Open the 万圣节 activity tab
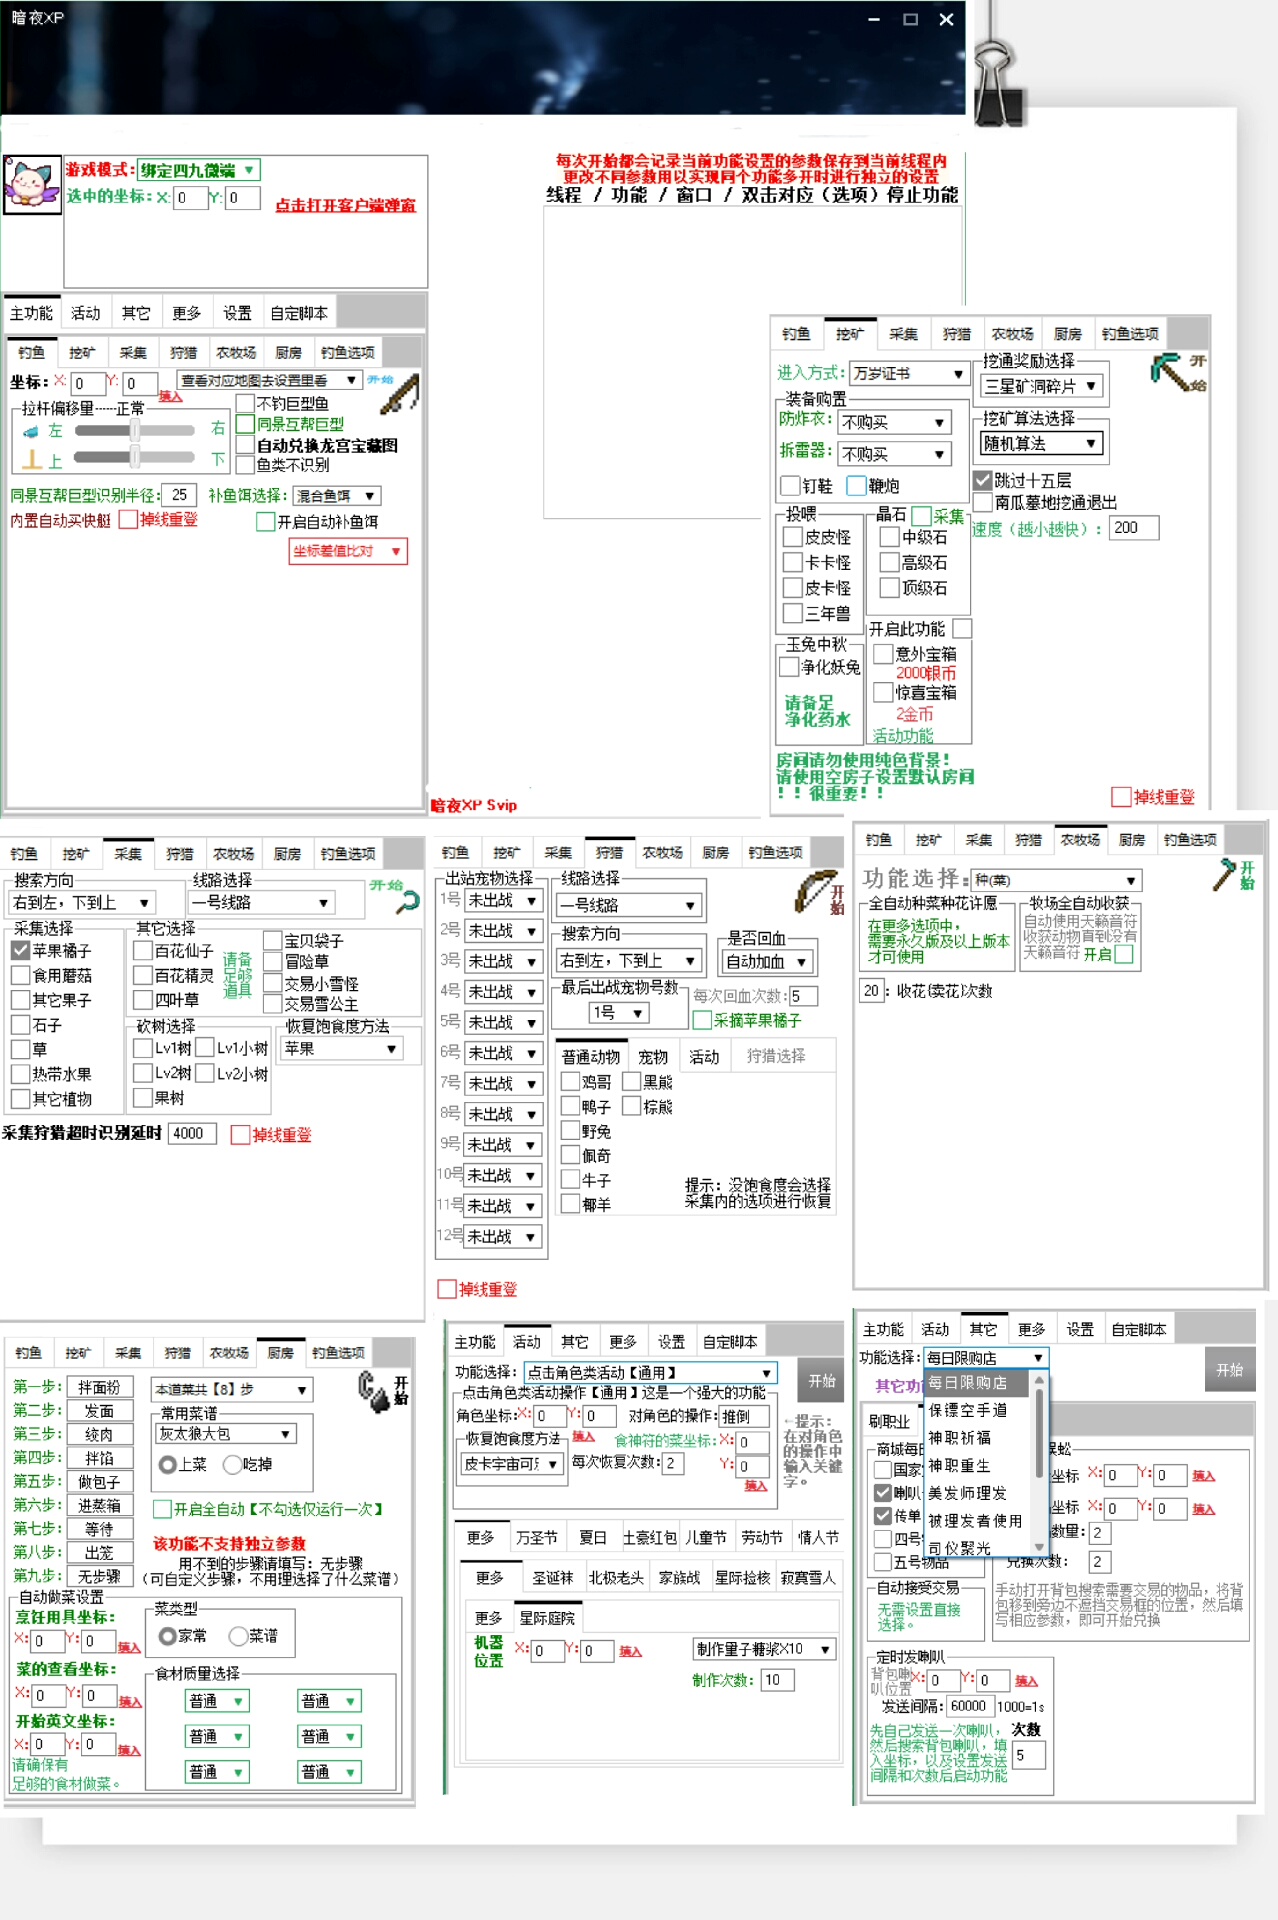Viewport: 1278px width, 1920px height. point(537,1537)
